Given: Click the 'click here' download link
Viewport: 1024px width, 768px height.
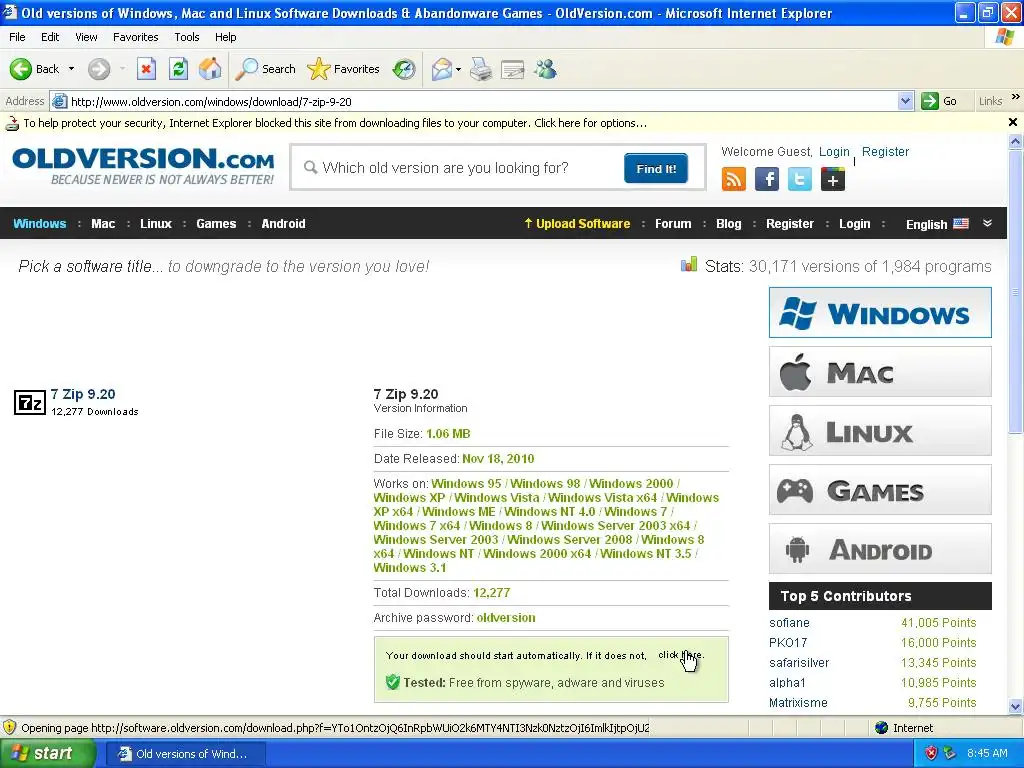Looking at the screenshot, I should point(680,655).
